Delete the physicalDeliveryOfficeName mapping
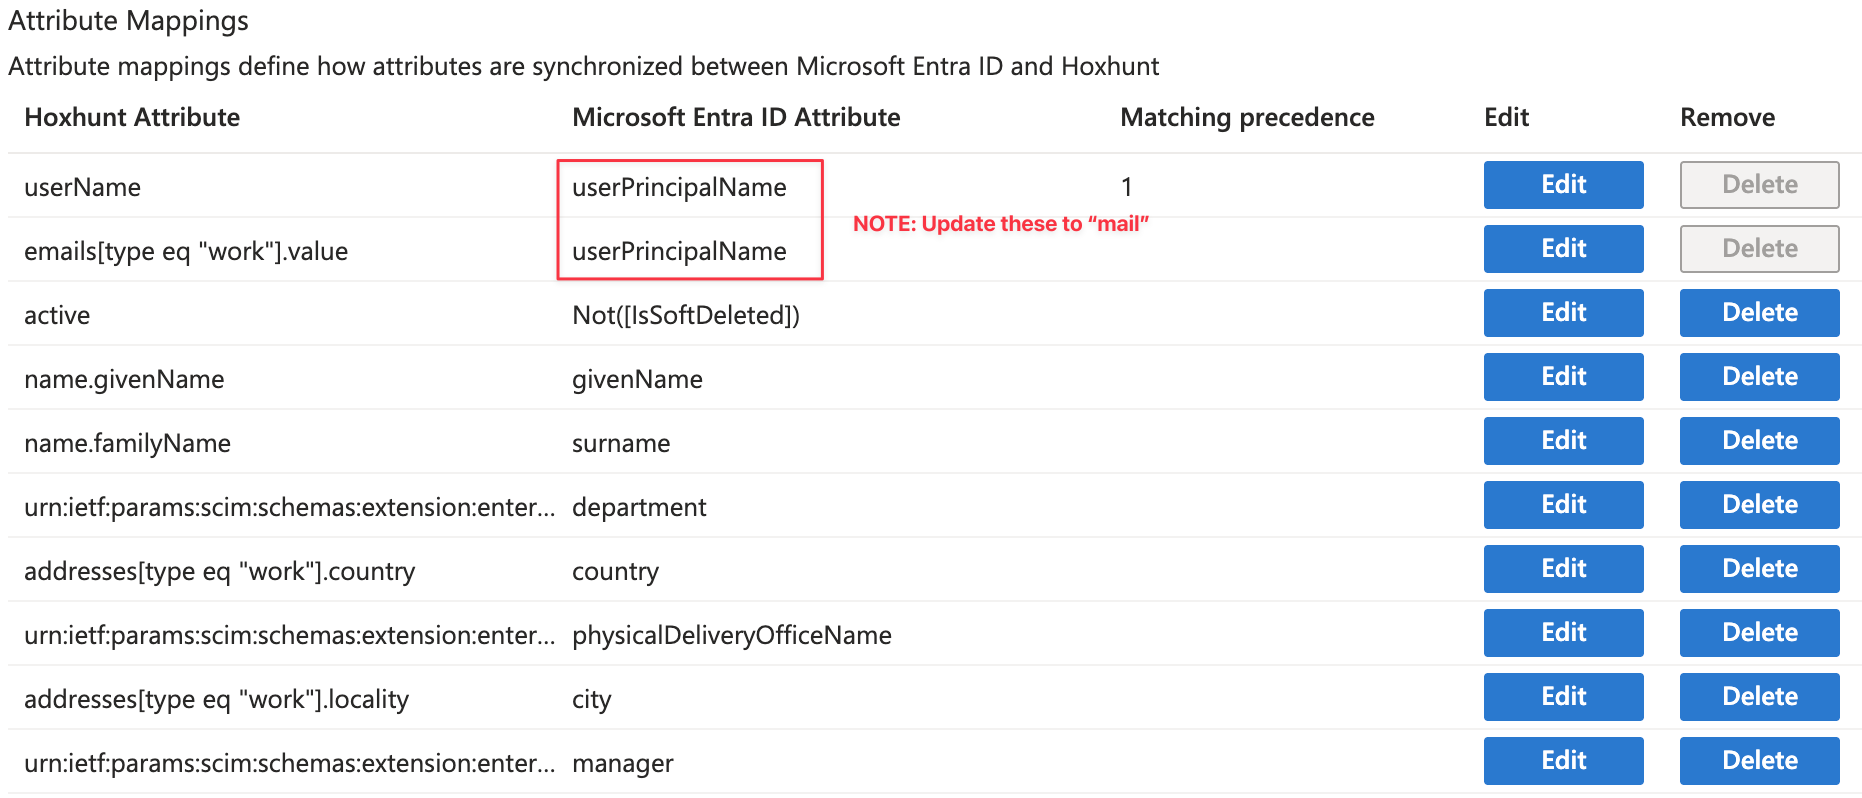Screen dimensions: 1862x798 click(x=1759, y=633)
